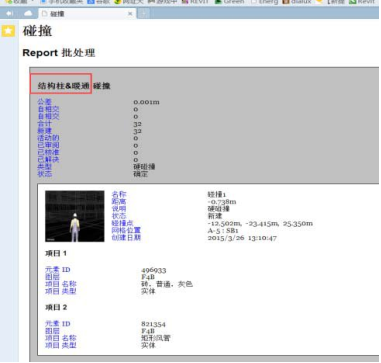Screen dimensions: 381x363
Task: Click the cloud icon beside the back arrow
Action: [28, 13]
